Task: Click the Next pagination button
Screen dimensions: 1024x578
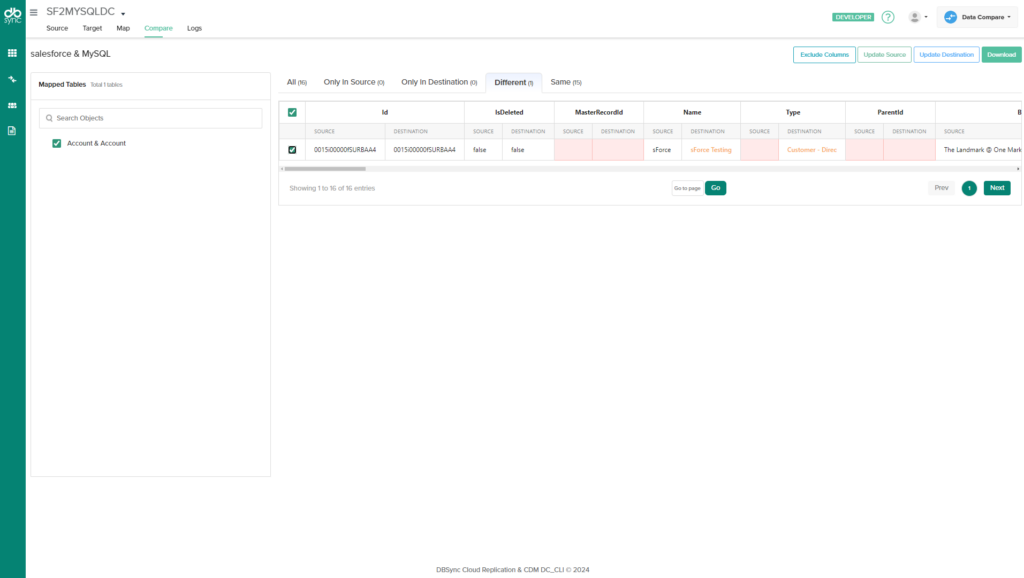Action: pyautogui.click(x=997, y=188)
